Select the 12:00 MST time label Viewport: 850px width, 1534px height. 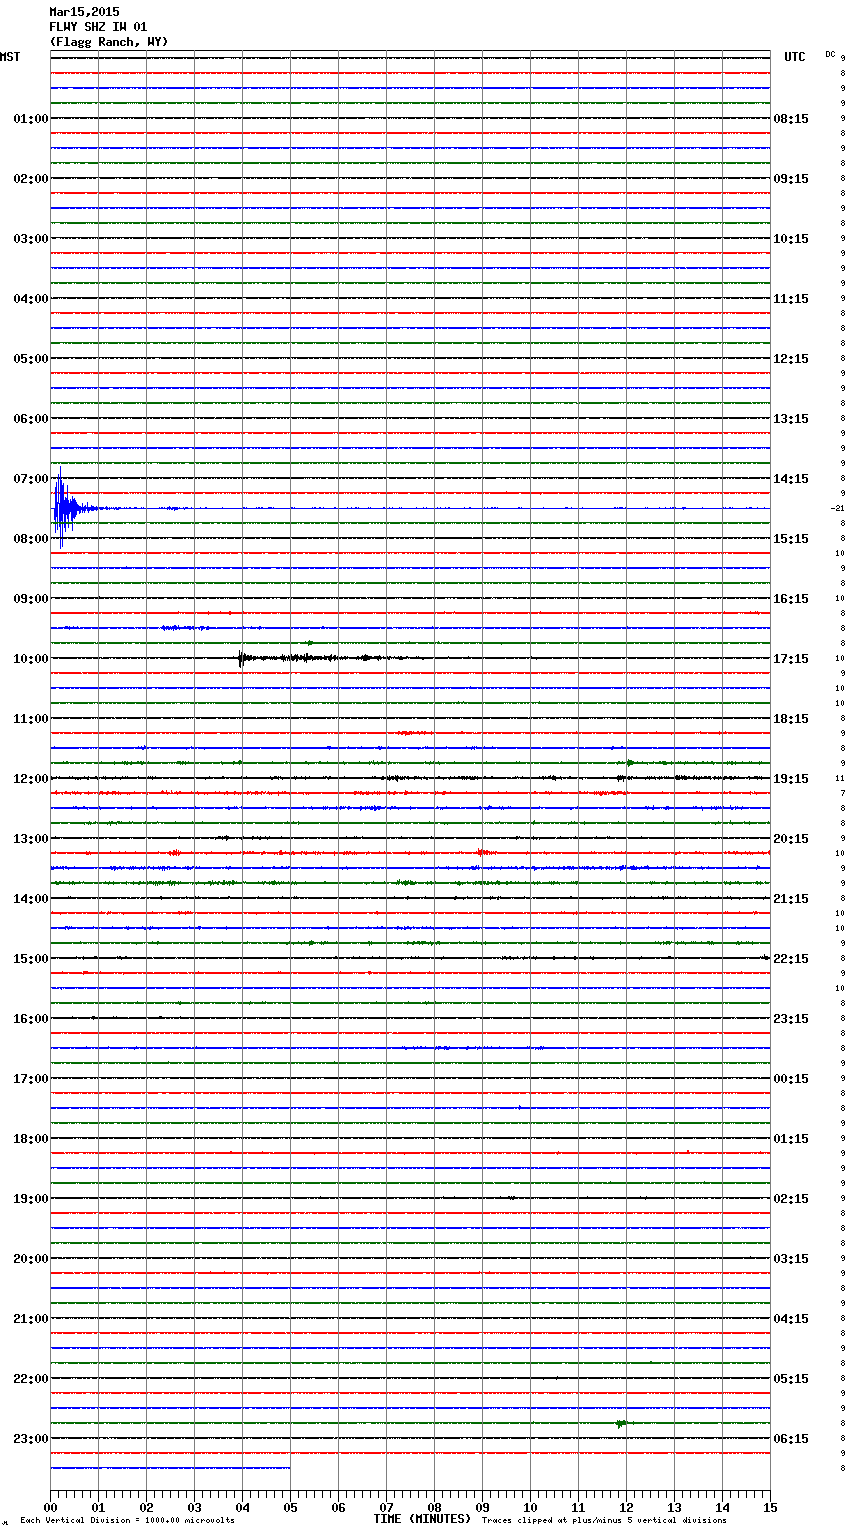[x=30, y=779]
